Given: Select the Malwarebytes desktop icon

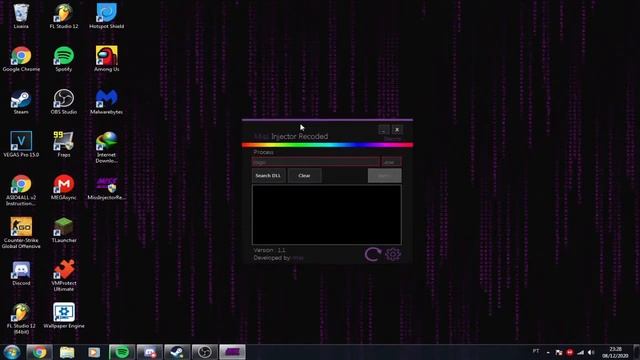Looking at the screenshot, I should (x=107, y=102).
